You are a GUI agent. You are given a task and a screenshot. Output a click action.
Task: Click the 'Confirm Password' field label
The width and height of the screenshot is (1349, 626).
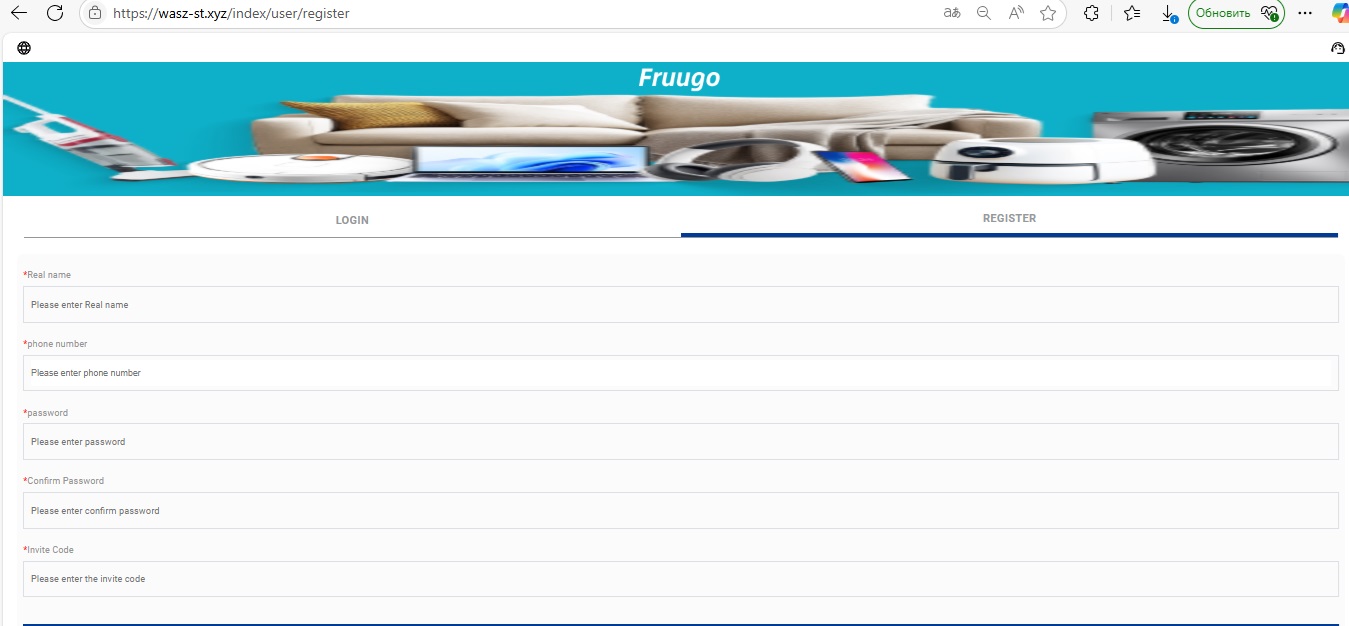[63, 481]
